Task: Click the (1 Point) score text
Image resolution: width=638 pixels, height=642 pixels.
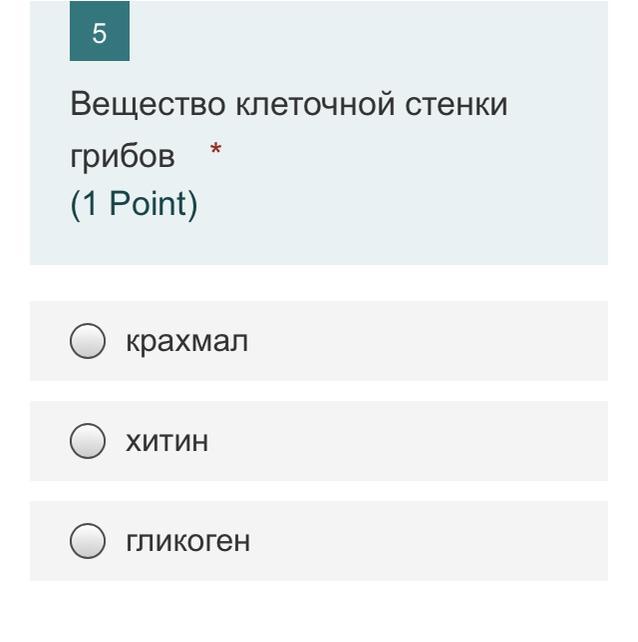Action: pyautogui.click(x=134, y=204)
